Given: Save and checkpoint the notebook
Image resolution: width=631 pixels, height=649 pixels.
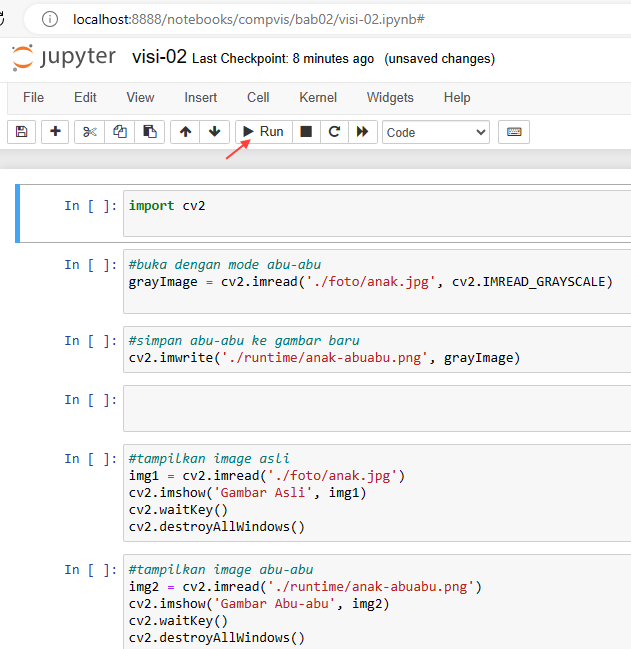Looking at the screenshot, I should click(22, 132).
